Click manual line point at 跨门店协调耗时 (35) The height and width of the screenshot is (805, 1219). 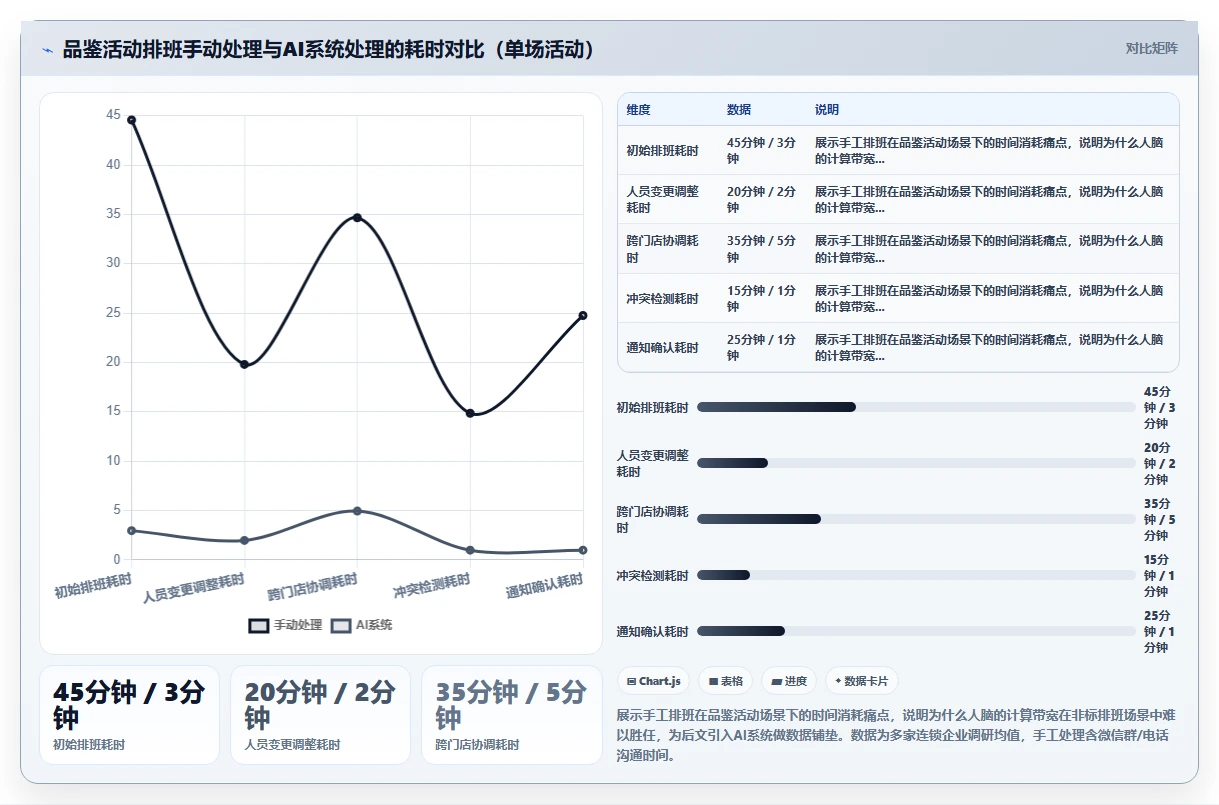[357, 217]
